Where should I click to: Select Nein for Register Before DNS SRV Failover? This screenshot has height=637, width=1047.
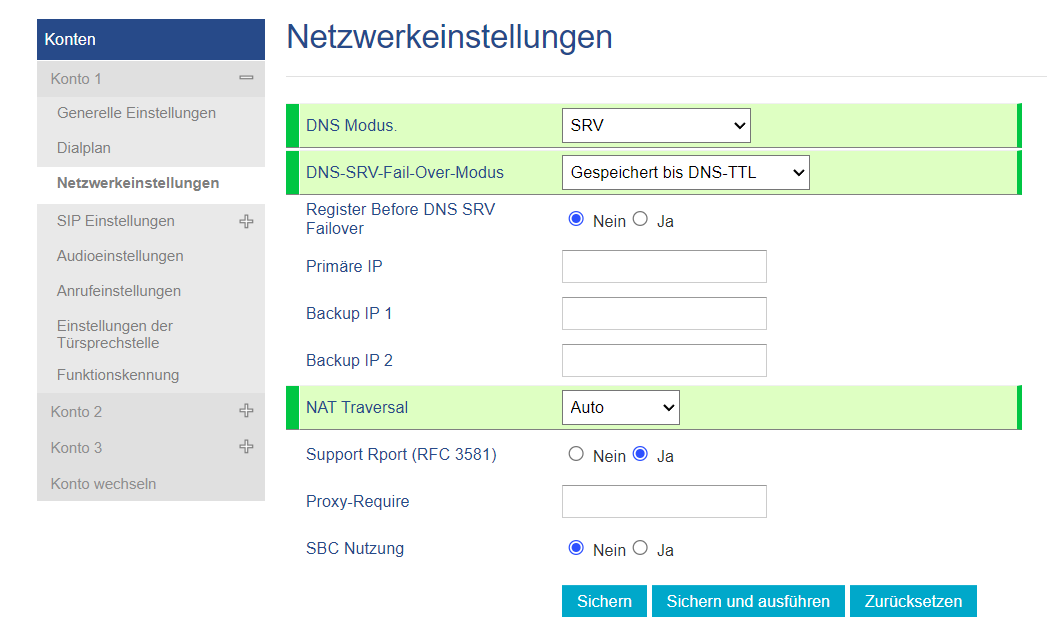576,220
